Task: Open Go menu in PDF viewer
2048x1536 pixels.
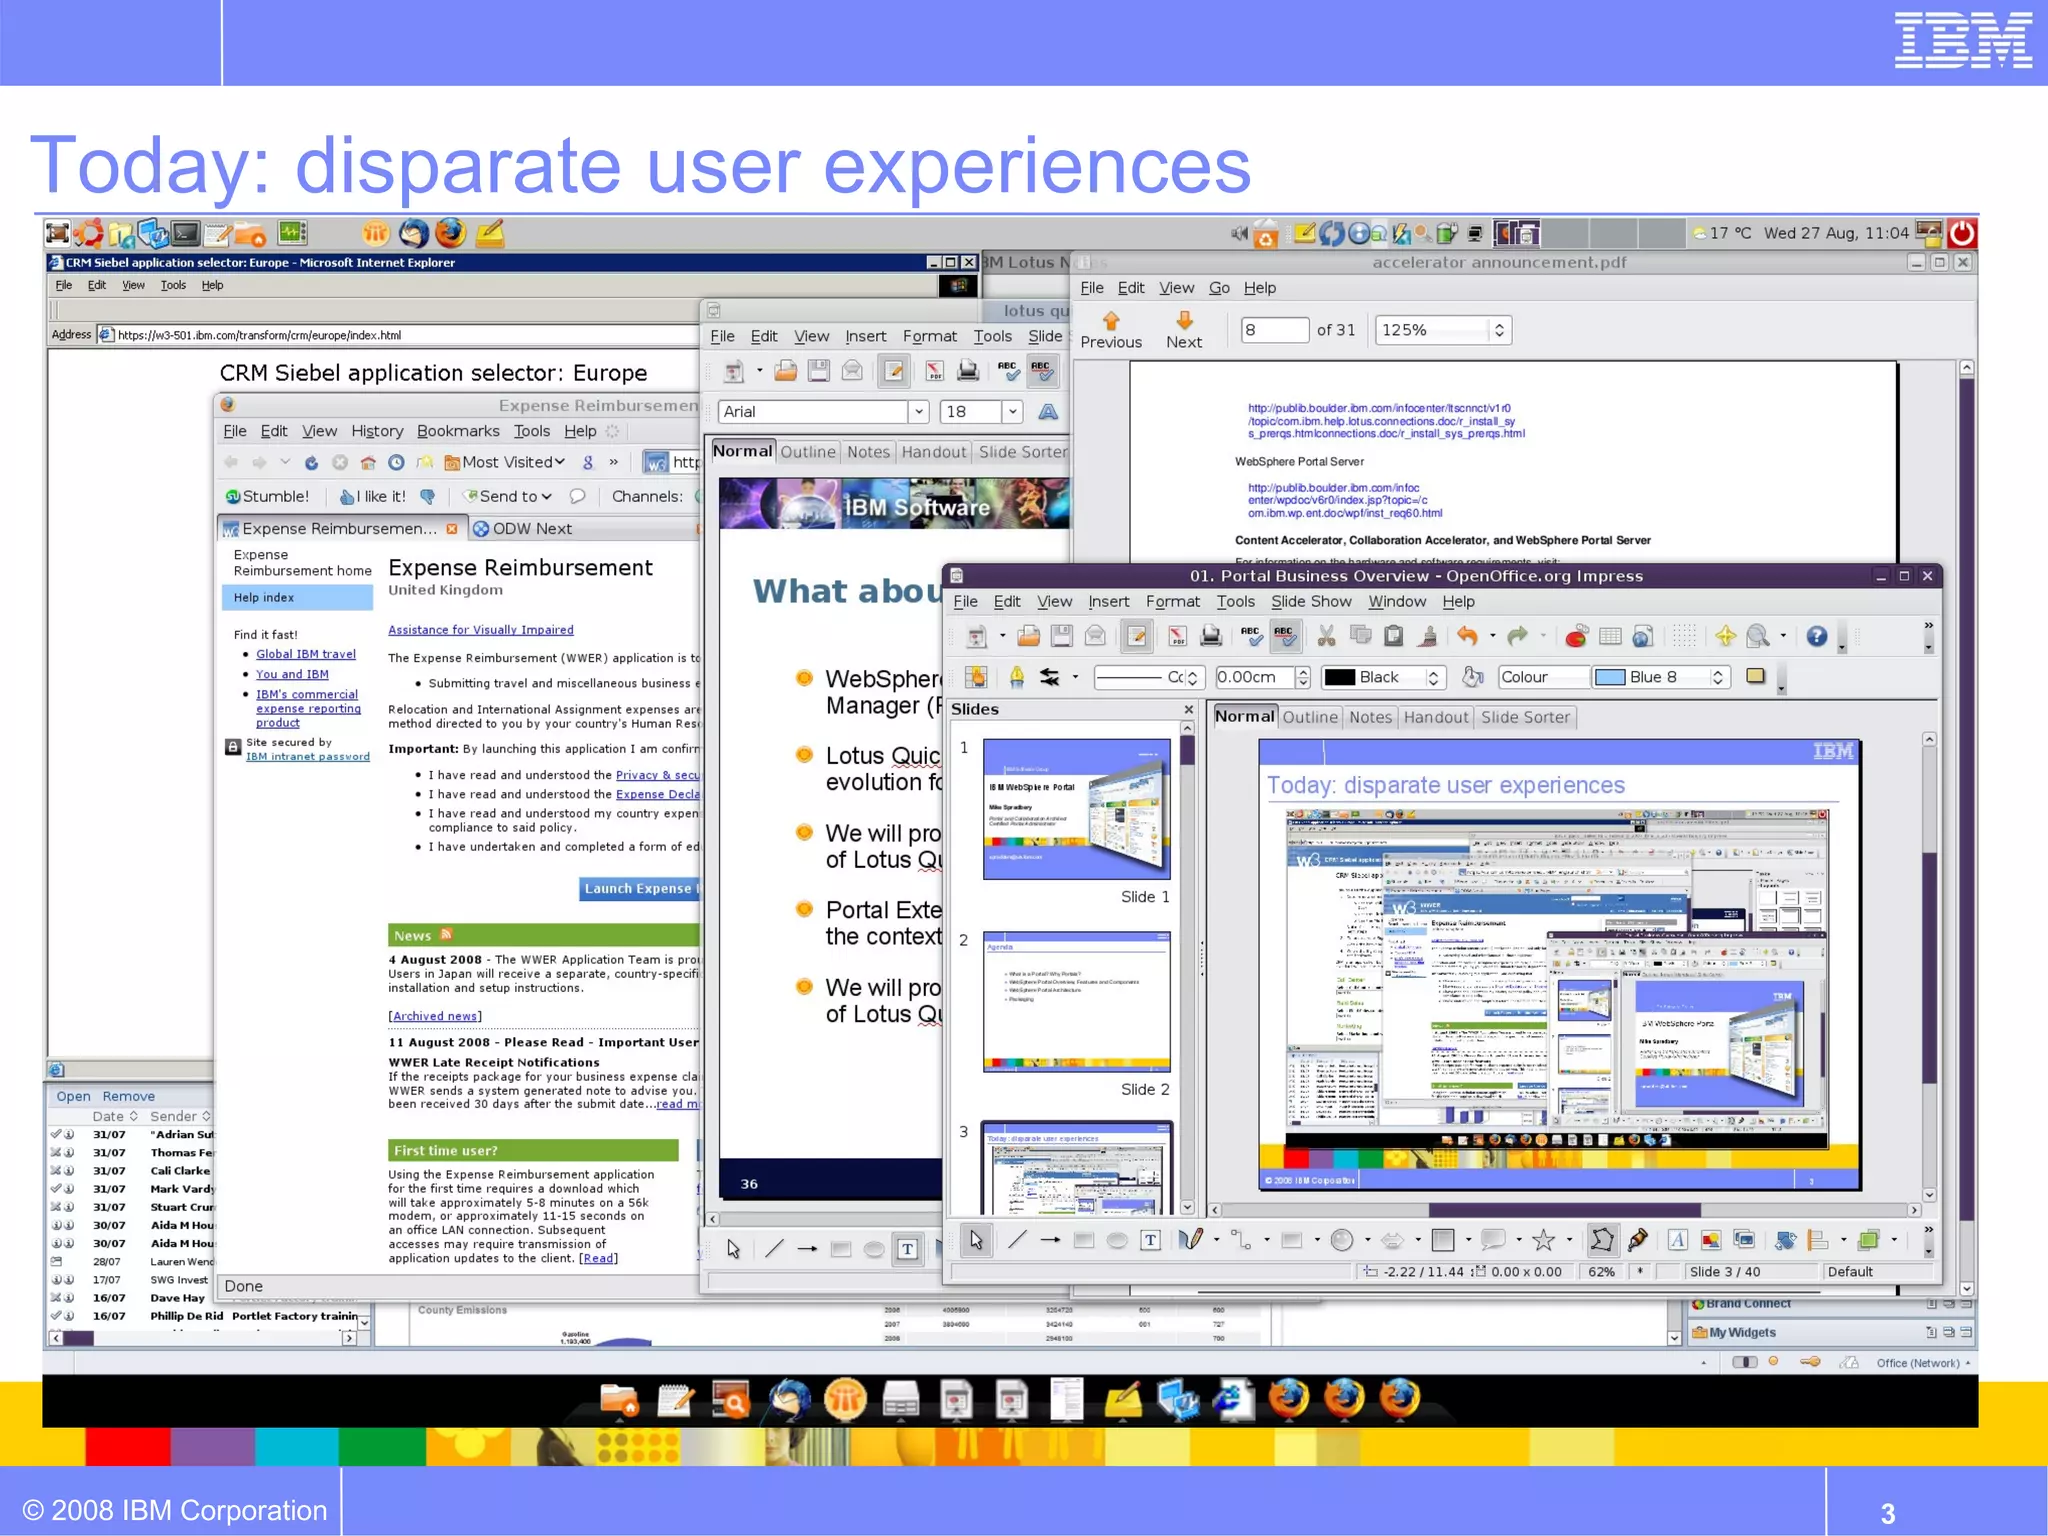Action: pyautogui.click(x=1219, y=287)
